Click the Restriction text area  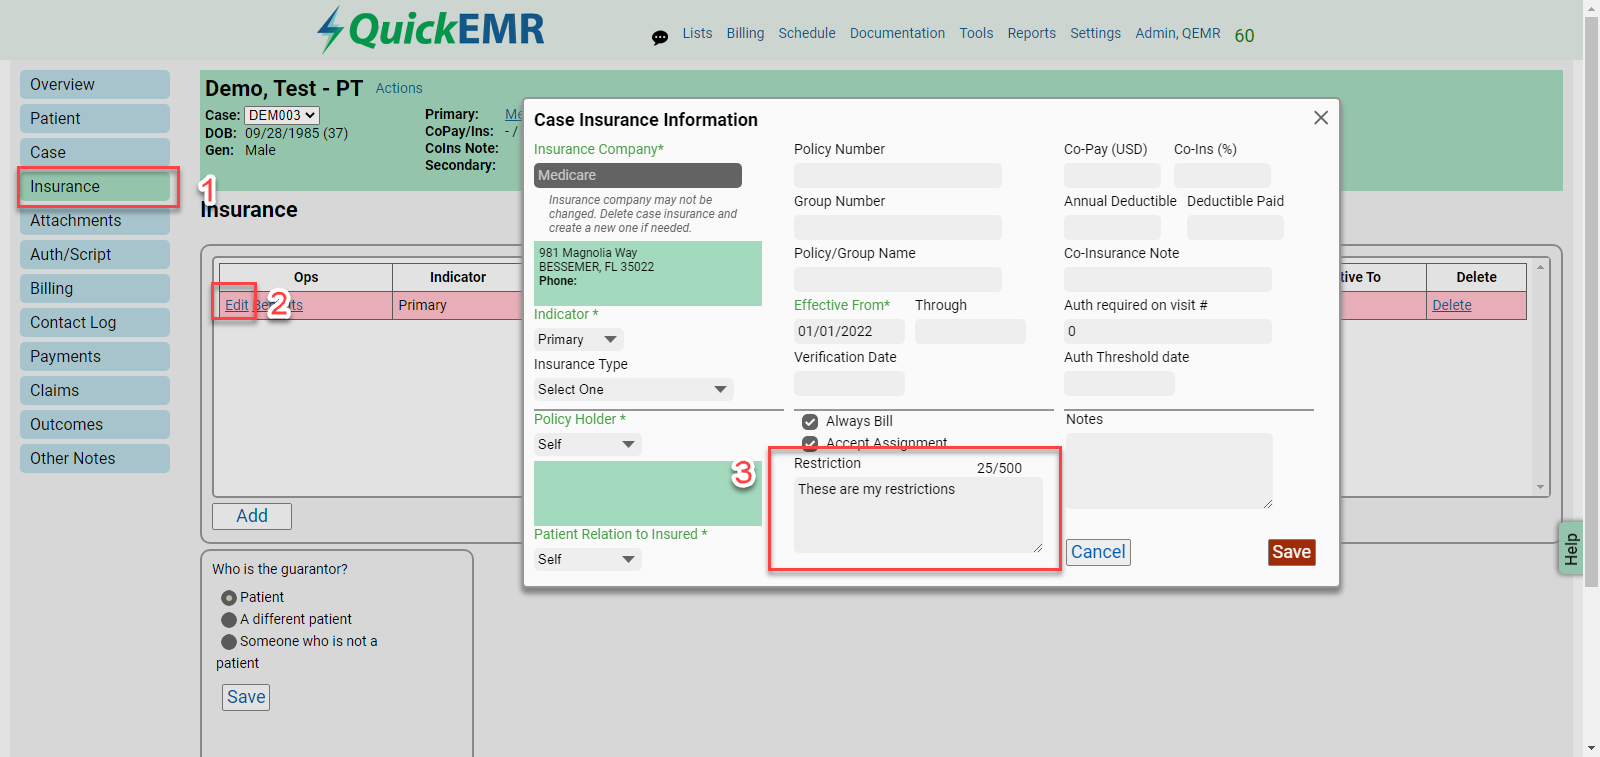coord(918,515)
